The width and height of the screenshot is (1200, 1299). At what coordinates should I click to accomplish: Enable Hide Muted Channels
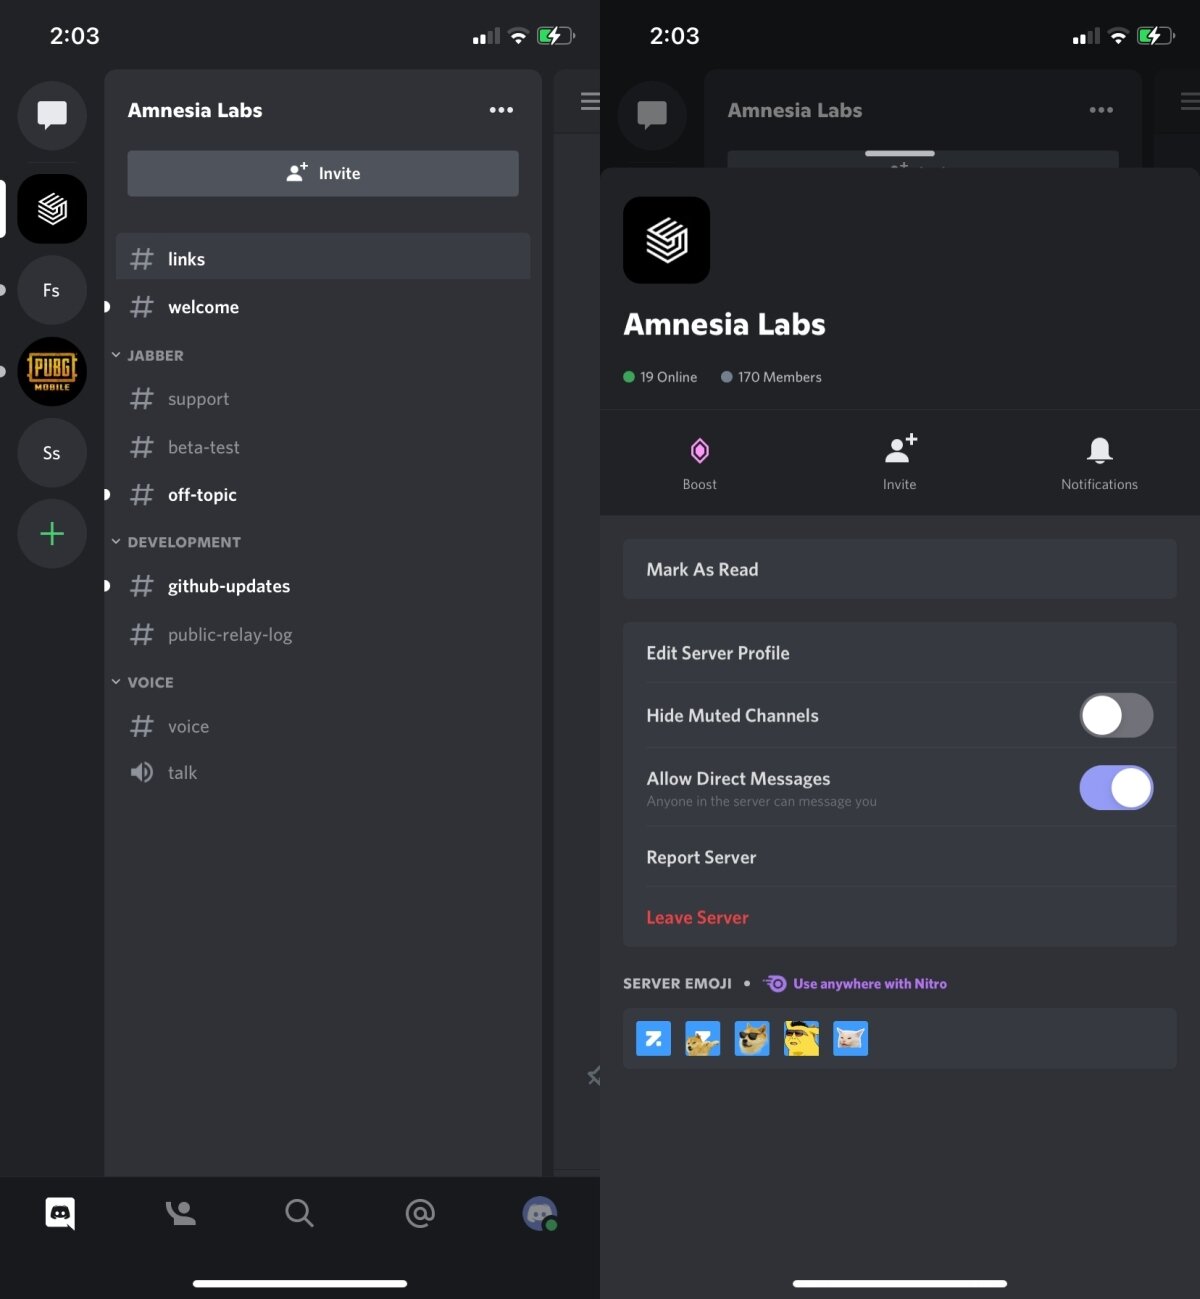[1116, 715]
